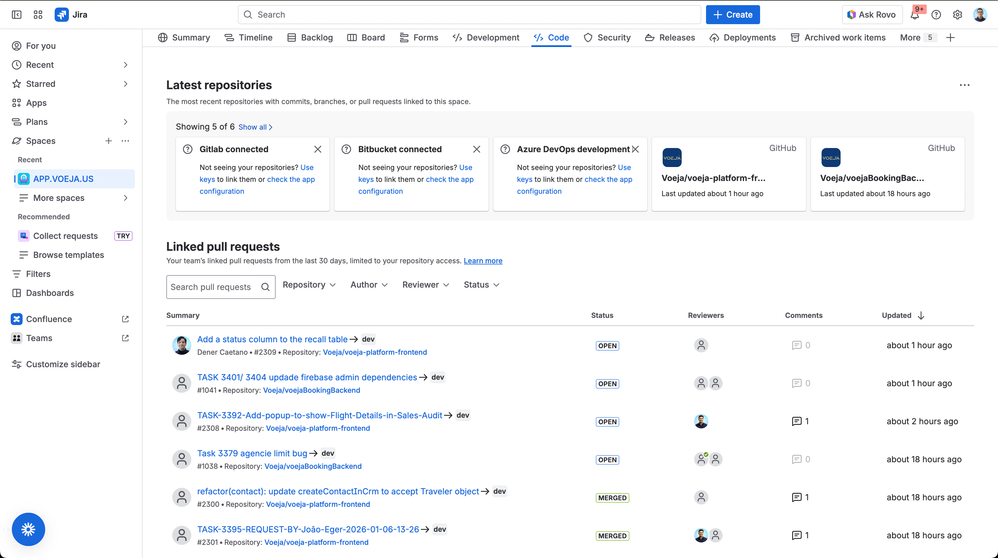Open the help question mark icon
The width and height of the screenshot is (998, 558).
pyautogui.click(x=936, y=15)
